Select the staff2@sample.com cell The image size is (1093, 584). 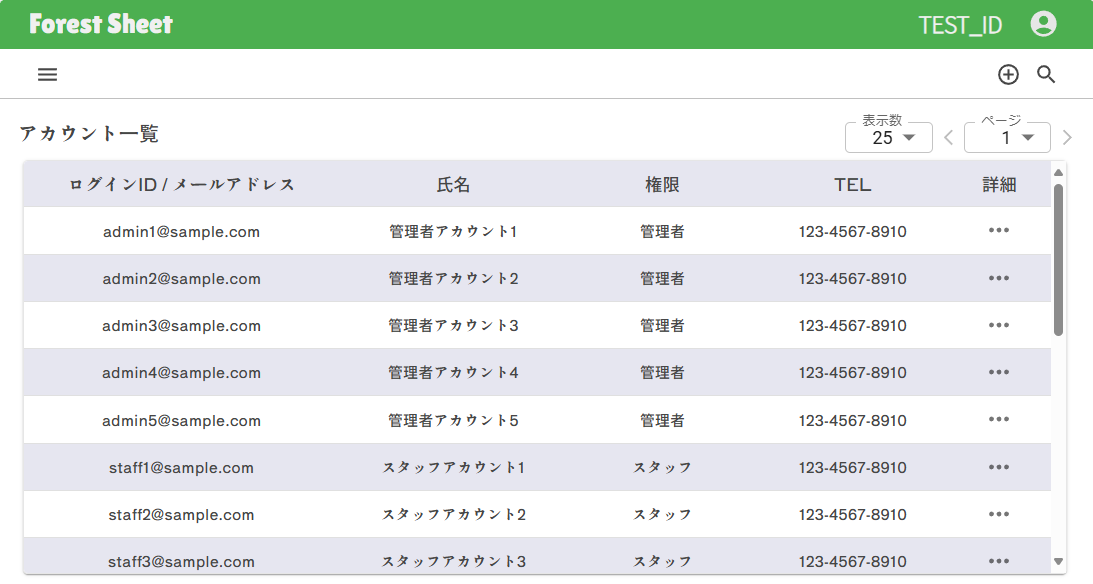pyautogui.click(x=181, y=514)
